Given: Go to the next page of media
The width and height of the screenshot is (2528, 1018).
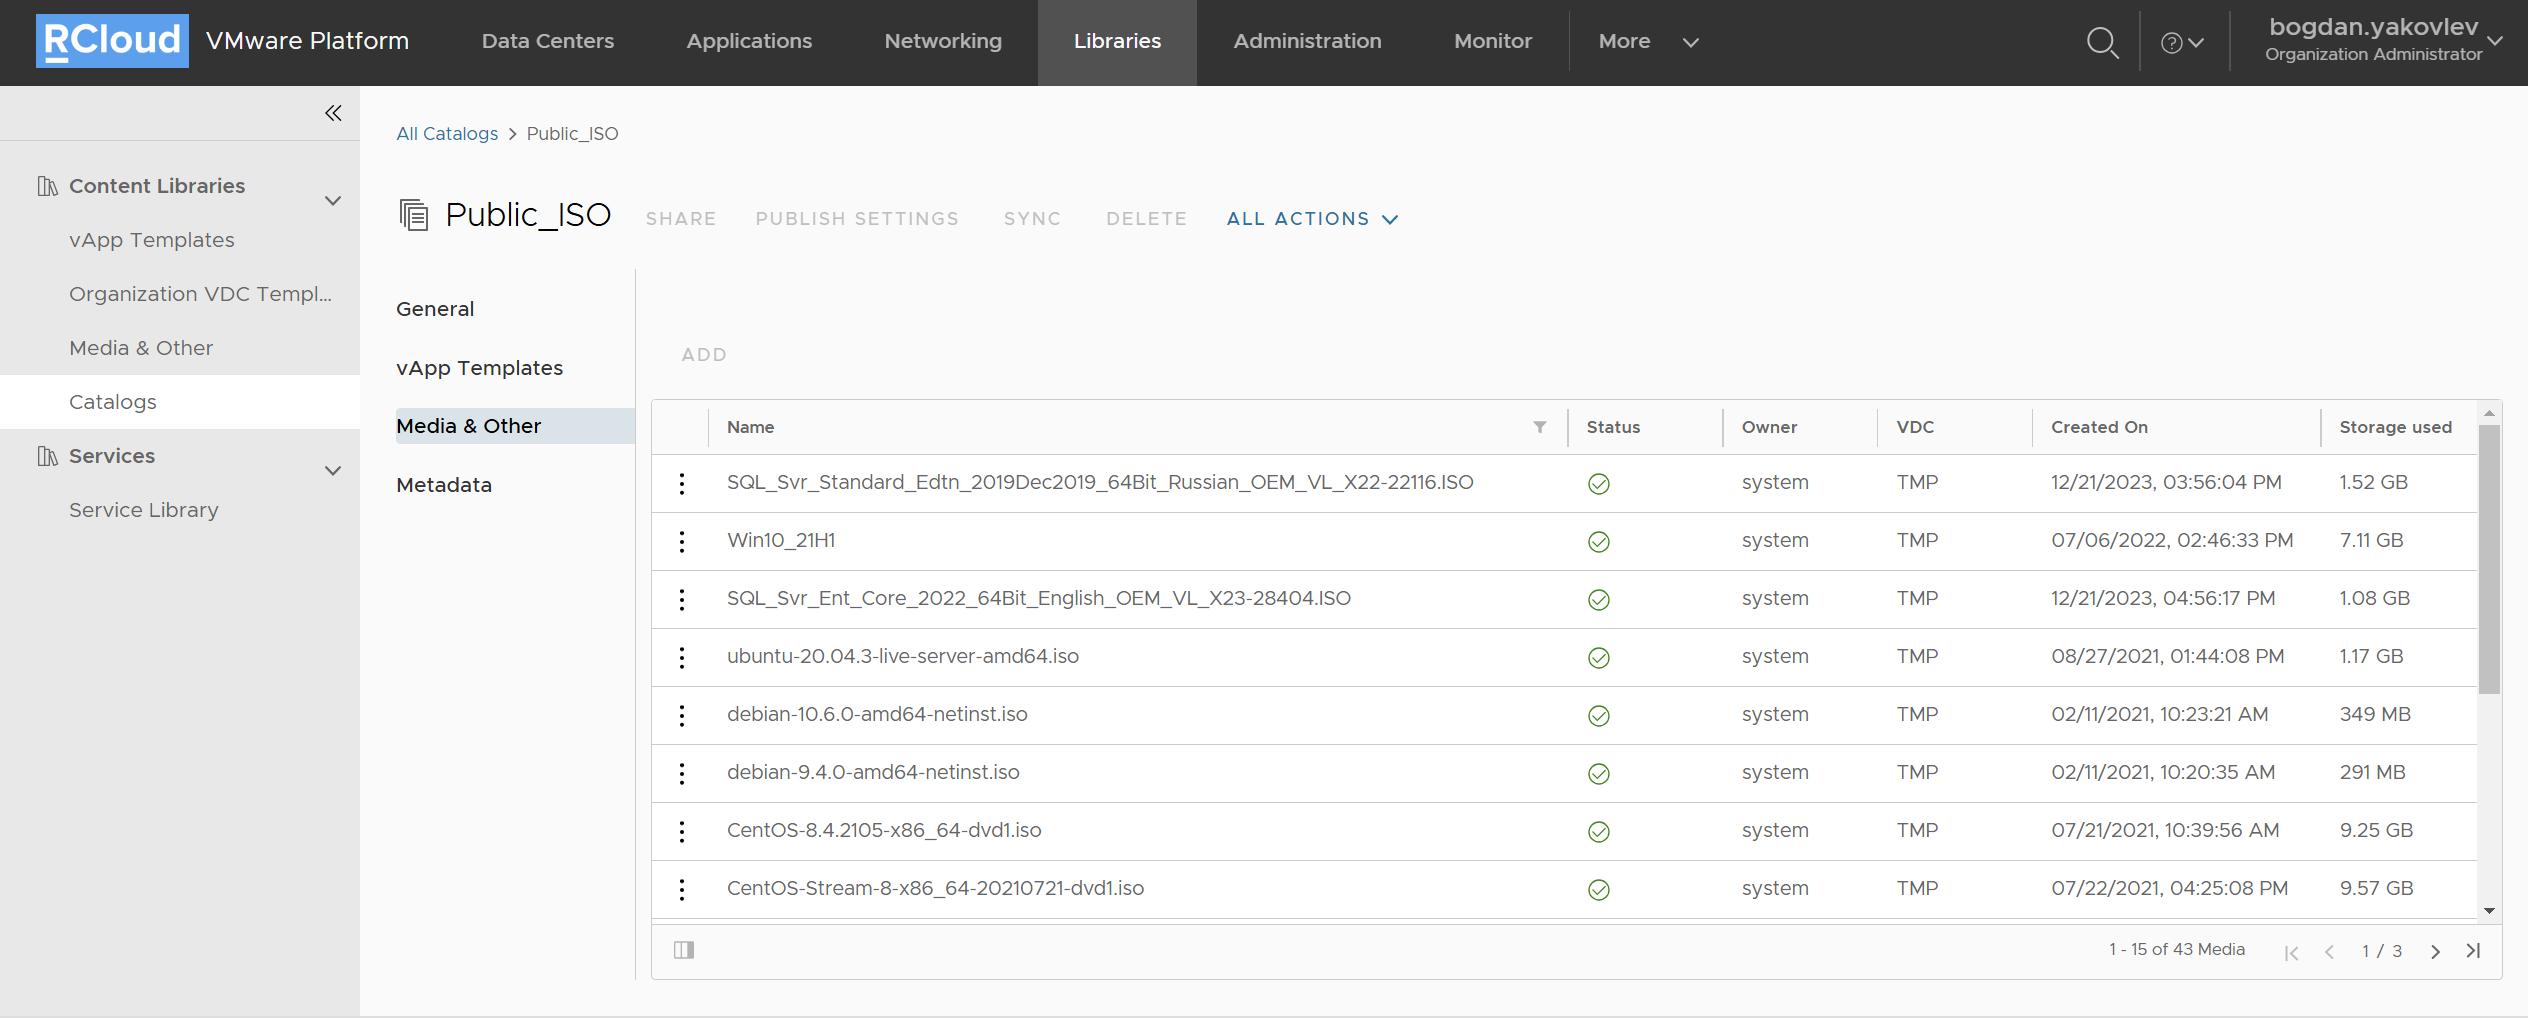Looking at the screenshot, I should (x=2435, y=952).
